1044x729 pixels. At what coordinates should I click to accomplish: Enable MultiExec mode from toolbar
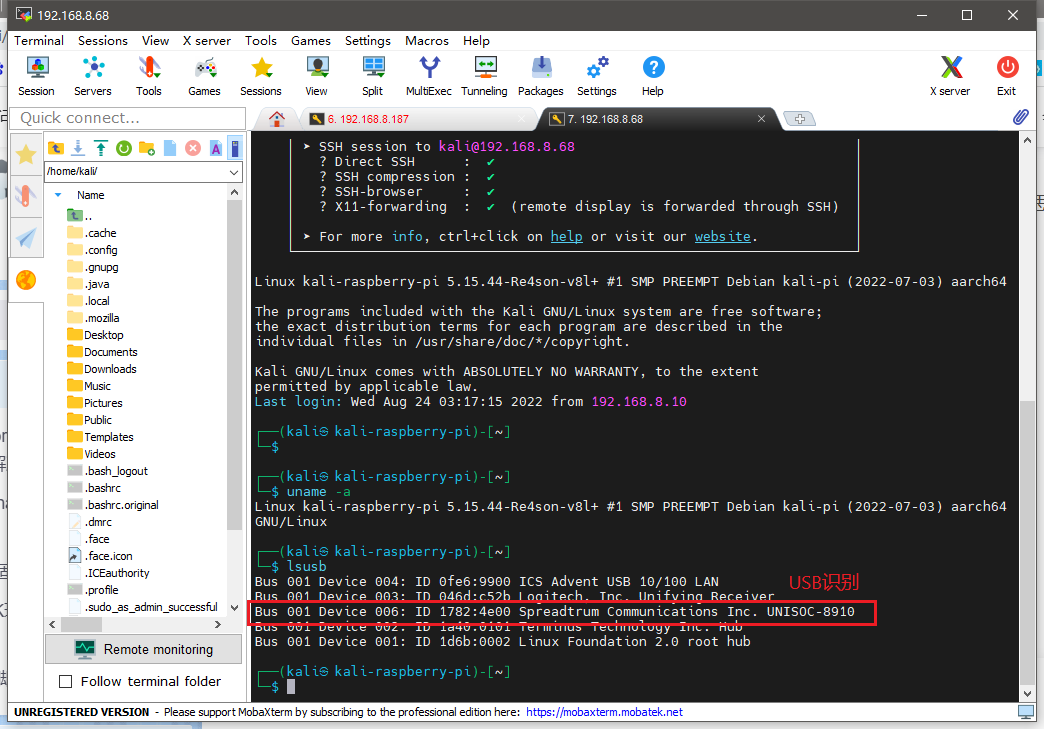[429, 77]
